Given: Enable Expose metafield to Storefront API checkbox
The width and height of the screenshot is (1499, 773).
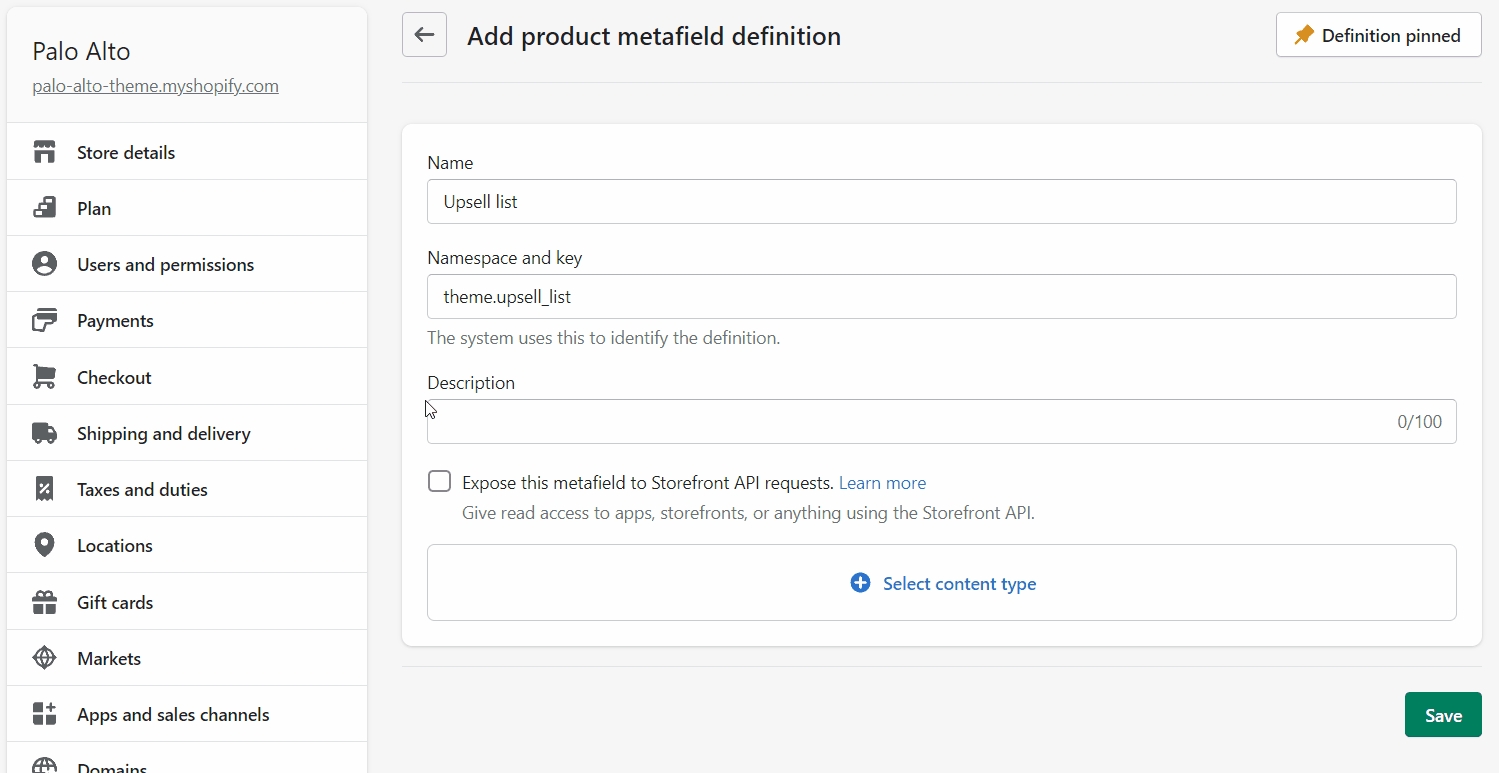Looking at the screenshot, I should (439, 482).
